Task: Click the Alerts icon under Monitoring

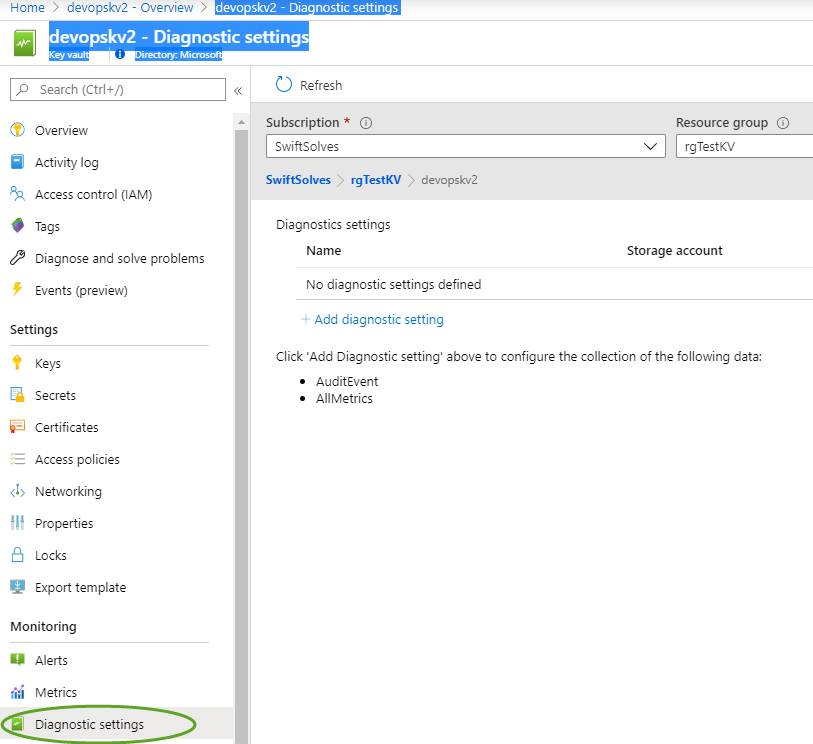Action: point(18,659)
